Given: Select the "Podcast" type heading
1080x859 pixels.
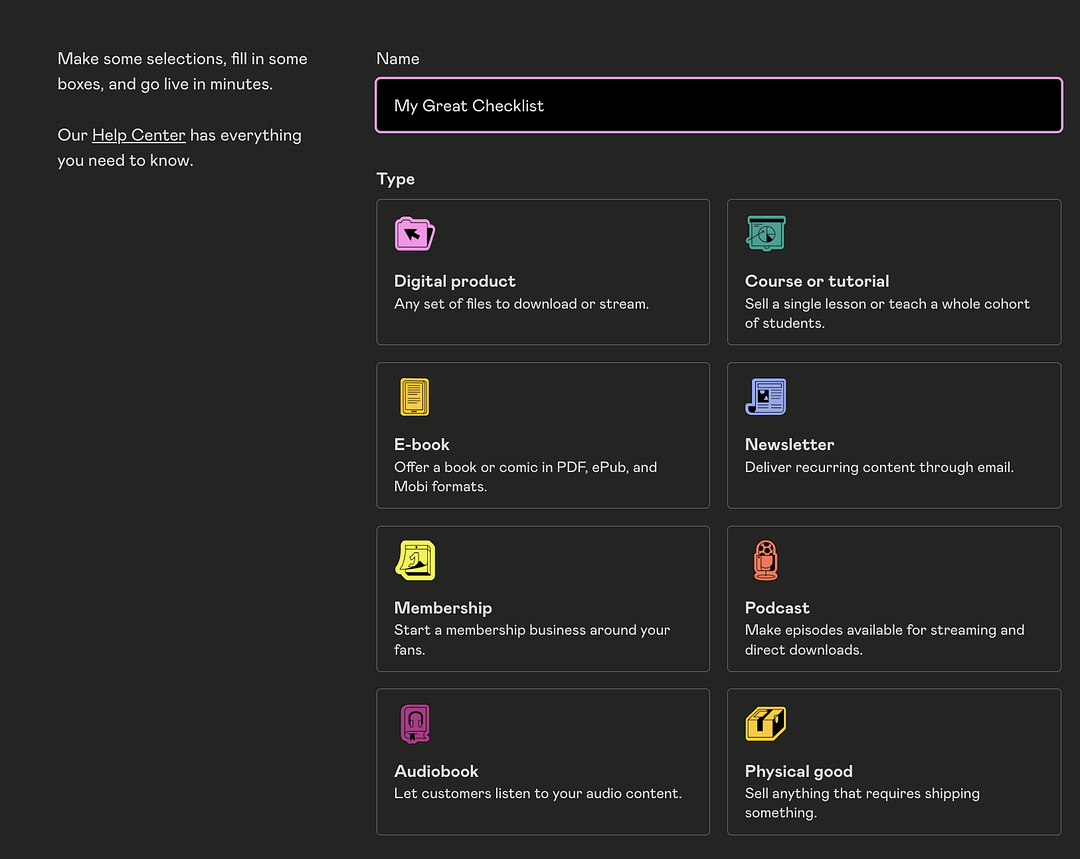Looking at the screenshot, I should (x=777, y=607).
